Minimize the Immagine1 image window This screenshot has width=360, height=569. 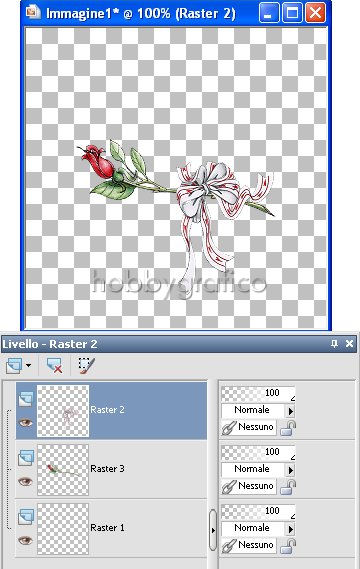[269, 13]
